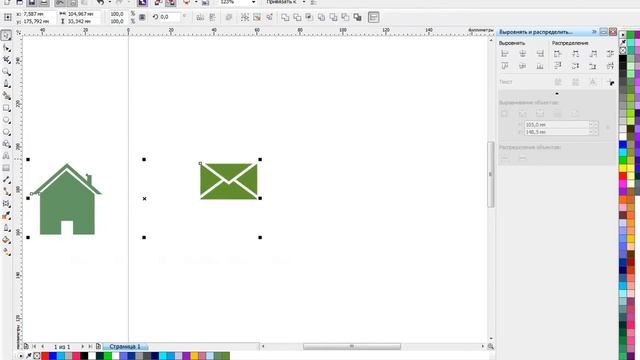Click the Group objects toolbar icon
The height and width of the screenshot is (360, 640).
point(244,17)
